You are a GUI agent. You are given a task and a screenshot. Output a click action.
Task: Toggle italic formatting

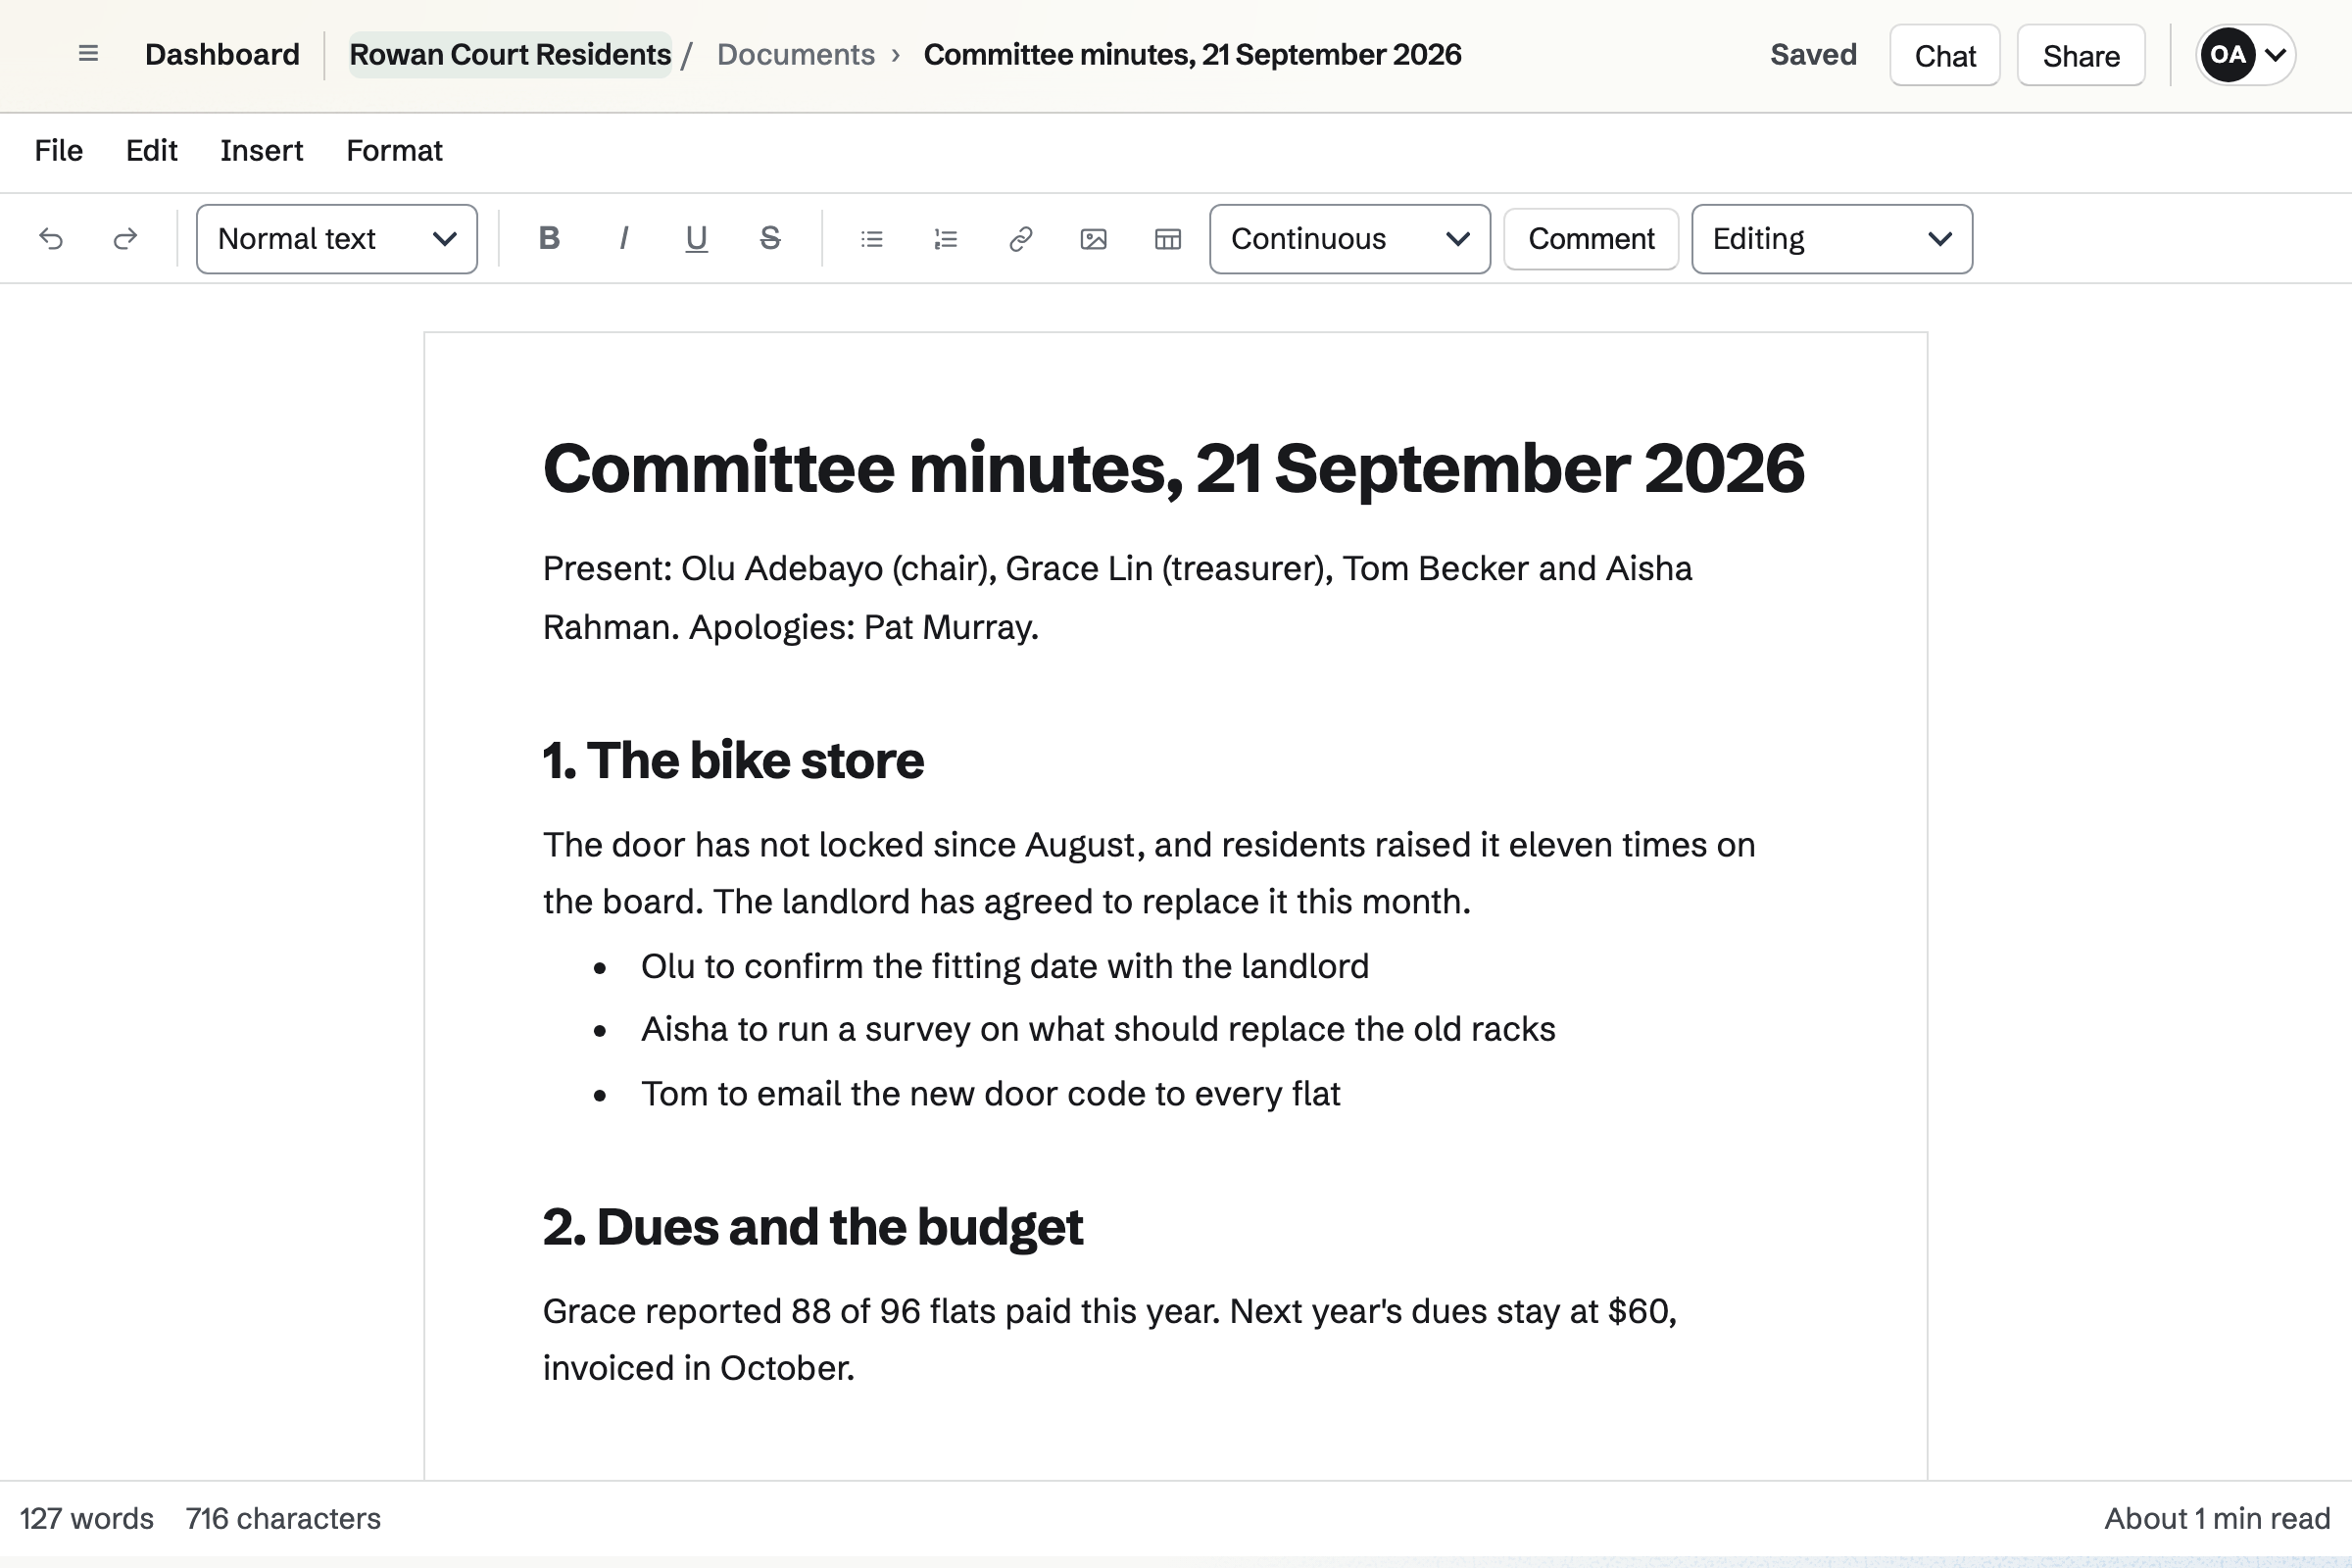[x=623, y=239]
